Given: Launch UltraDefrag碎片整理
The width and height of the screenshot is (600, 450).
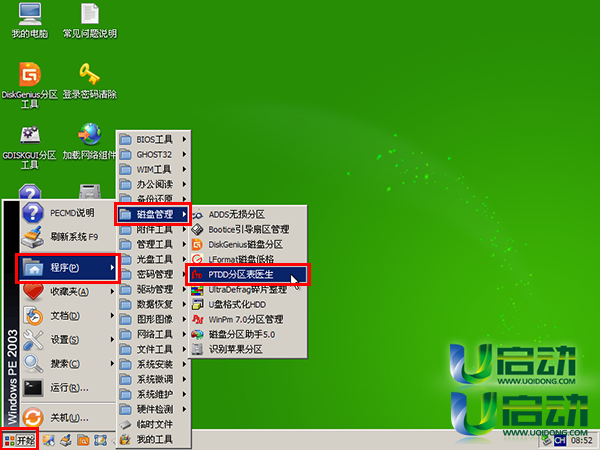Looking at the screenshot, I should click(x=248, y=290).
